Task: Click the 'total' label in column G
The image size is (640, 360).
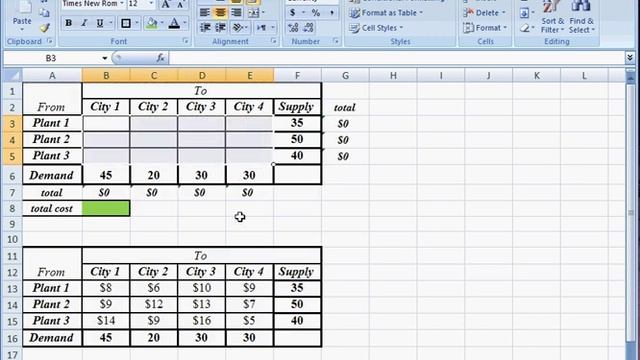Action: point(344,108)
